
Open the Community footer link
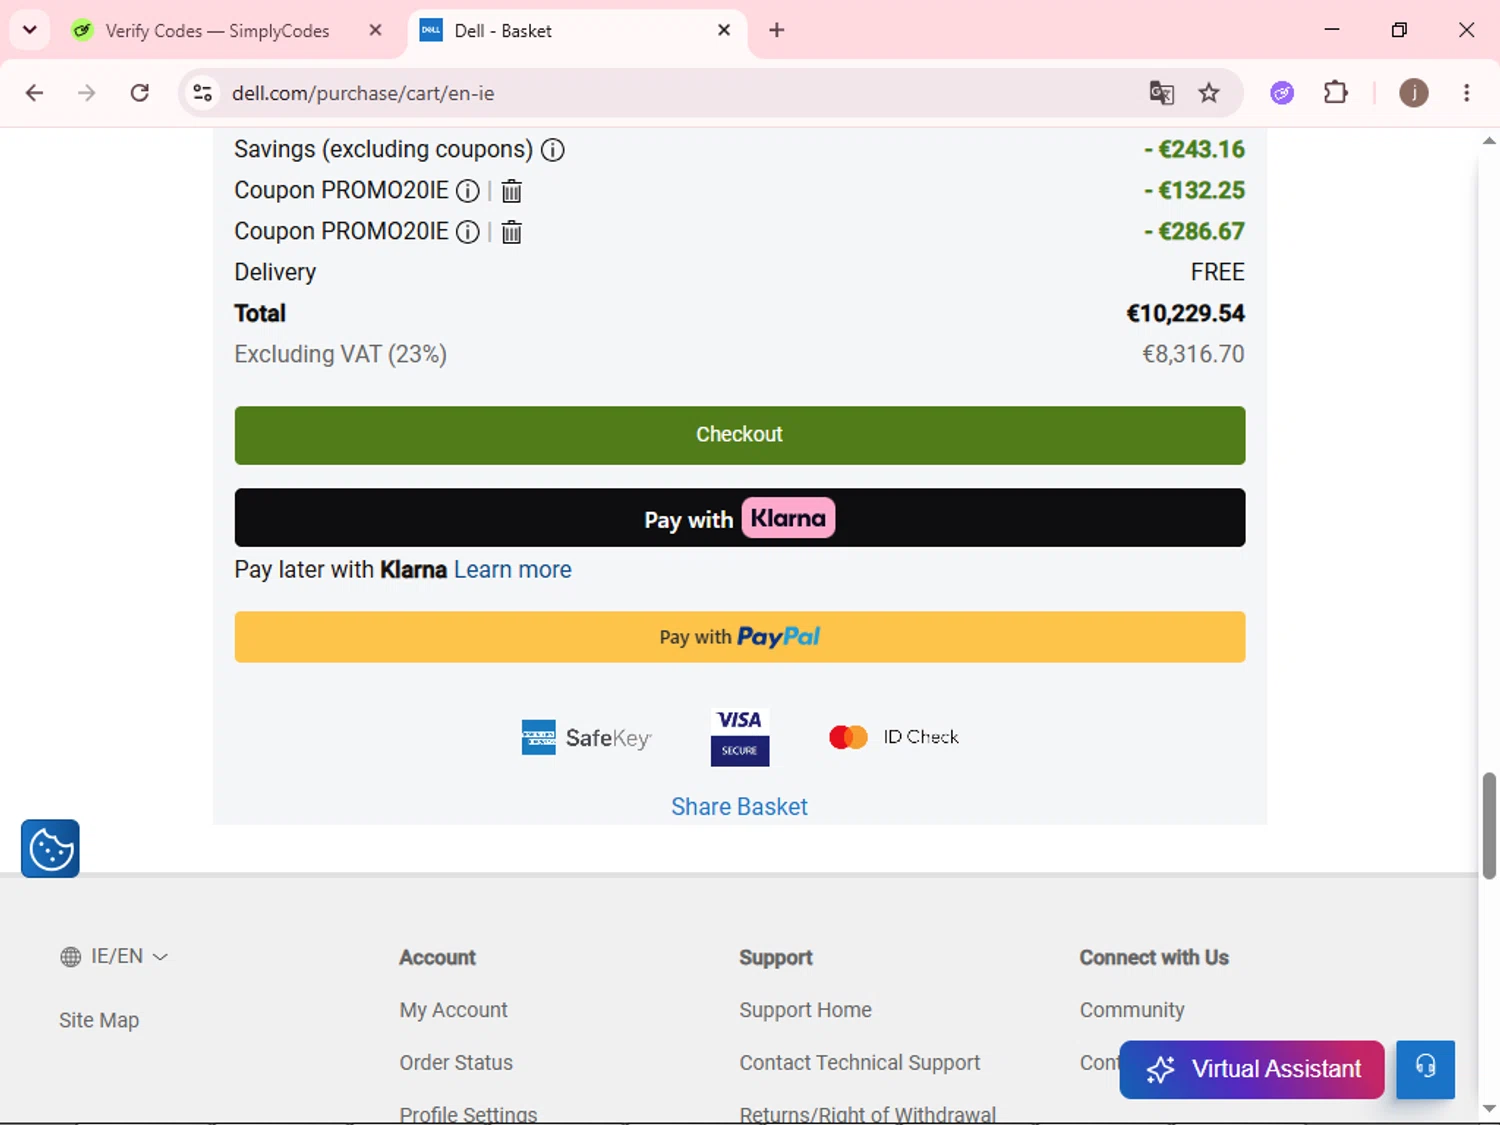[x=1132, y=1010]
